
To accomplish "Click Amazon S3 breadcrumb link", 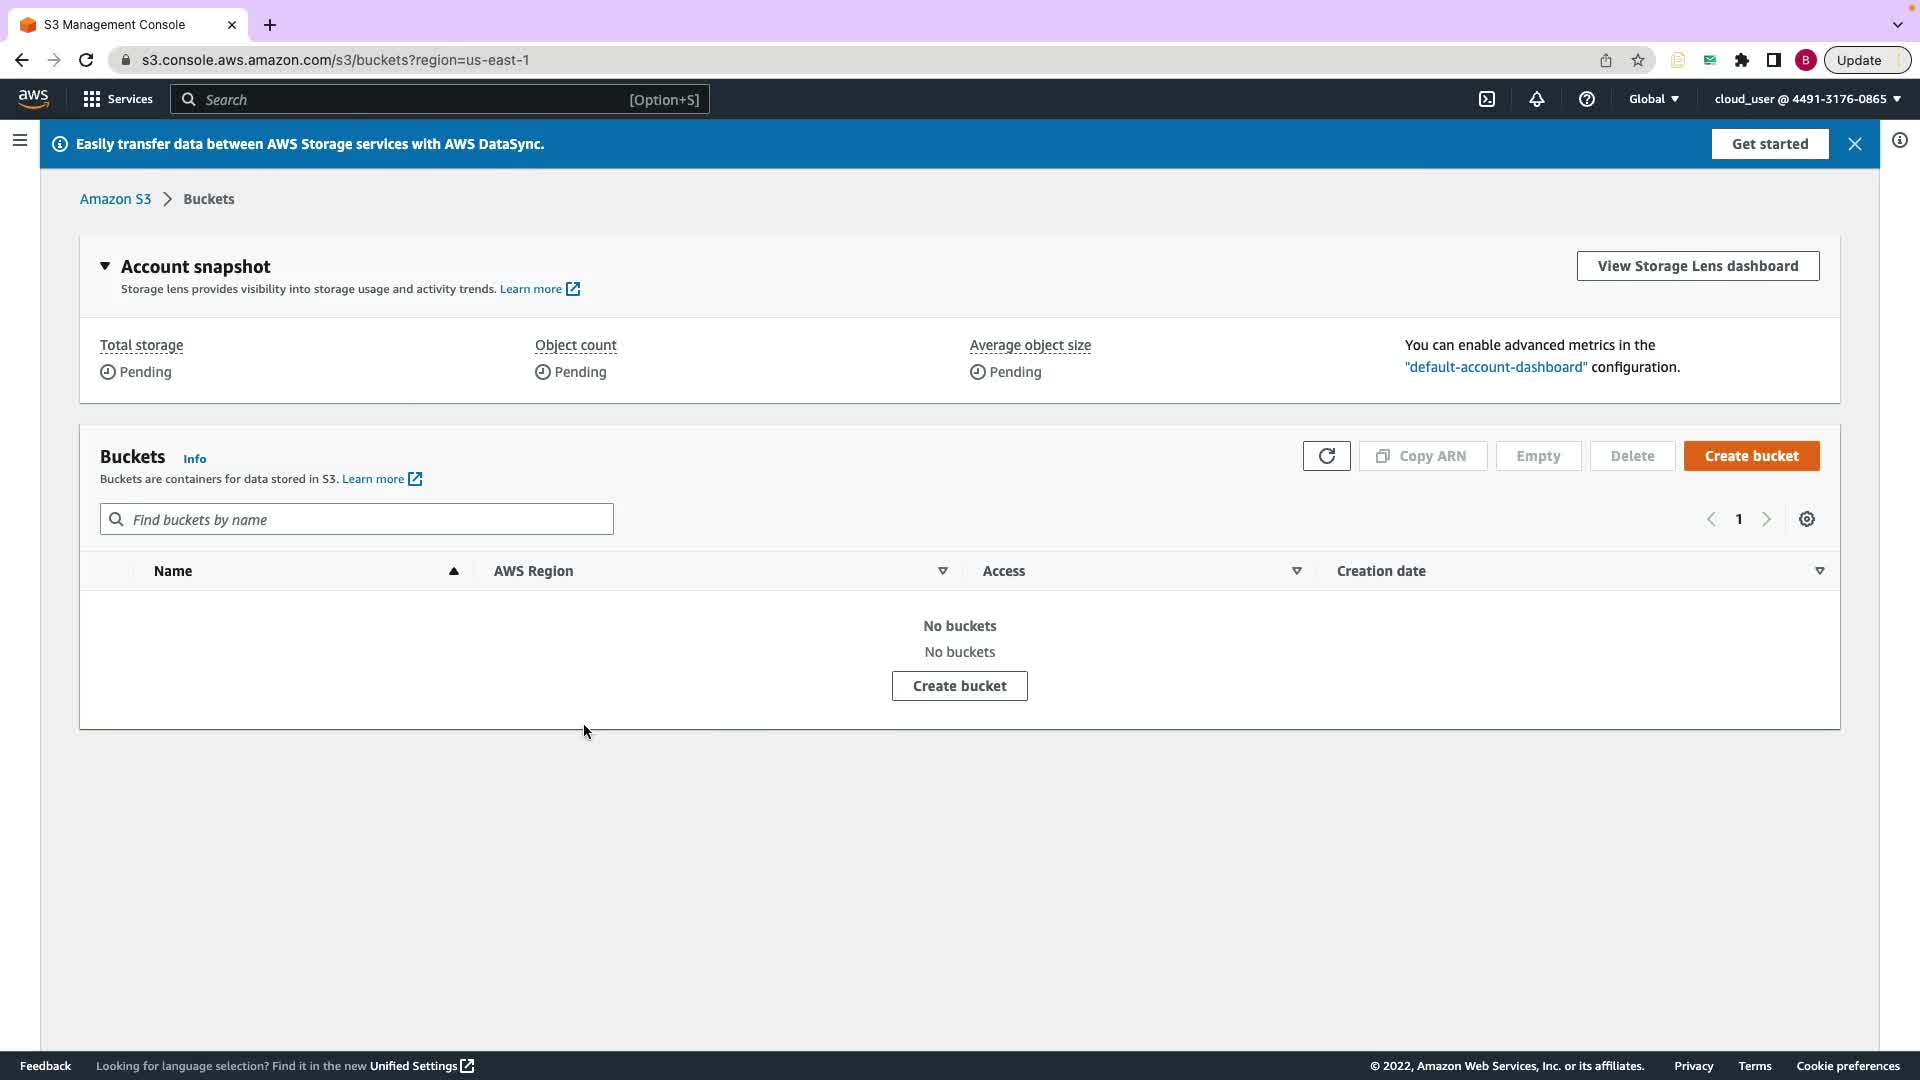I will [115, 199].
